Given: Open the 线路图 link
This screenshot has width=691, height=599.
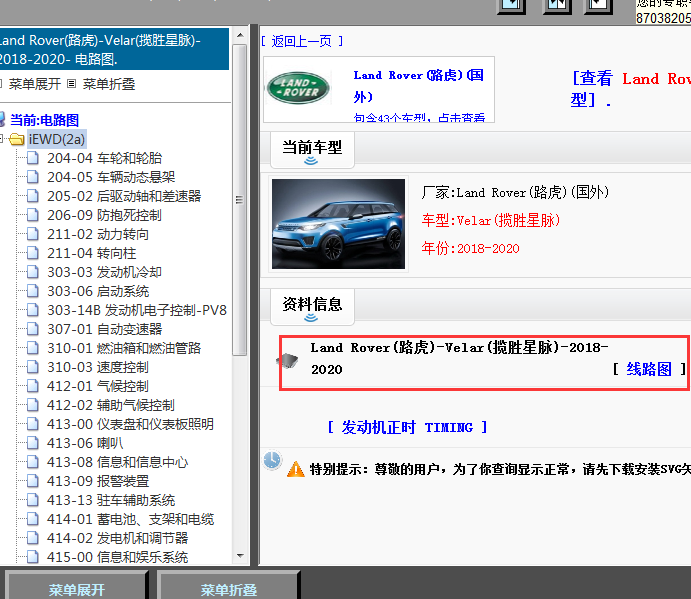Looking at the screenshot, I should tap(649, 369).
